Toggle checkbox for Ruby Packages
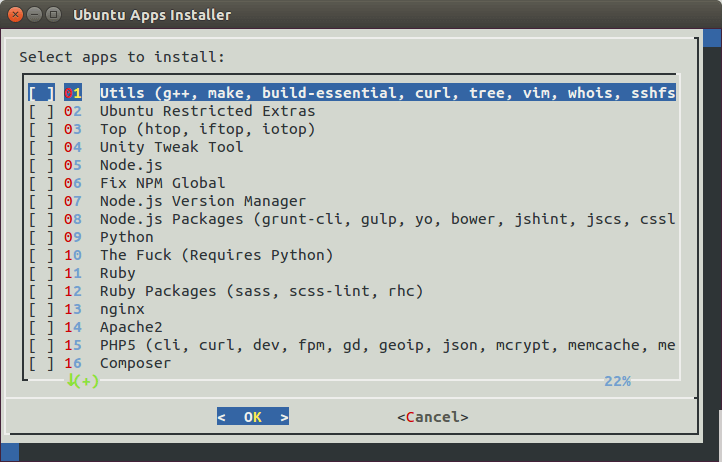Viewport: 722px width, 462px height. [x=41, y=291]
